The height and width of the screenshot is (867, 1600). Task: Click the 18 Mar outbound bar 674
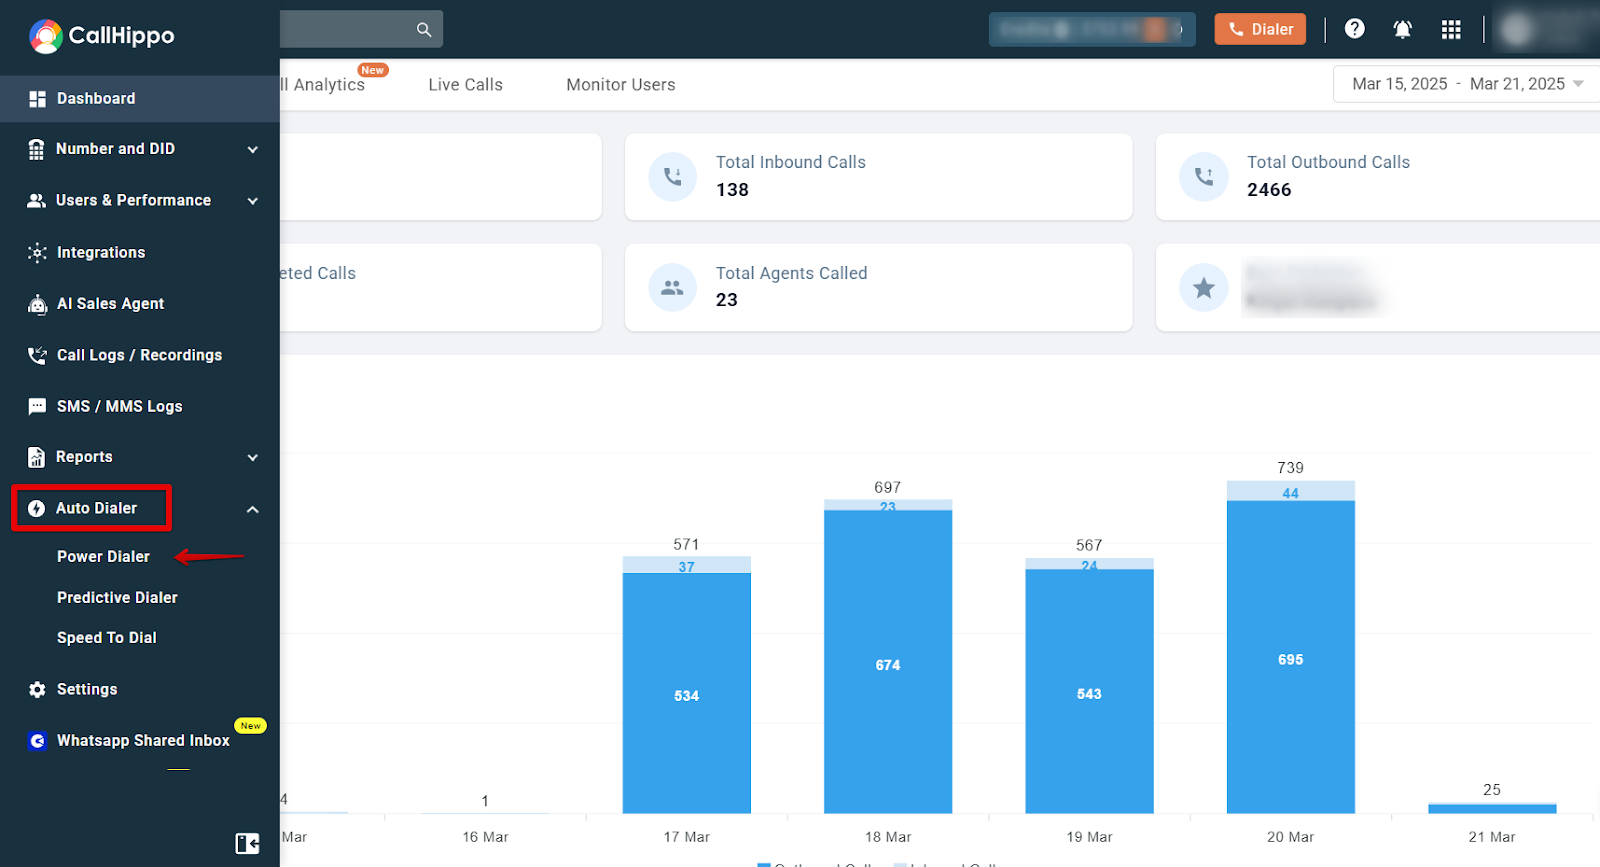[x=888, y=662]
